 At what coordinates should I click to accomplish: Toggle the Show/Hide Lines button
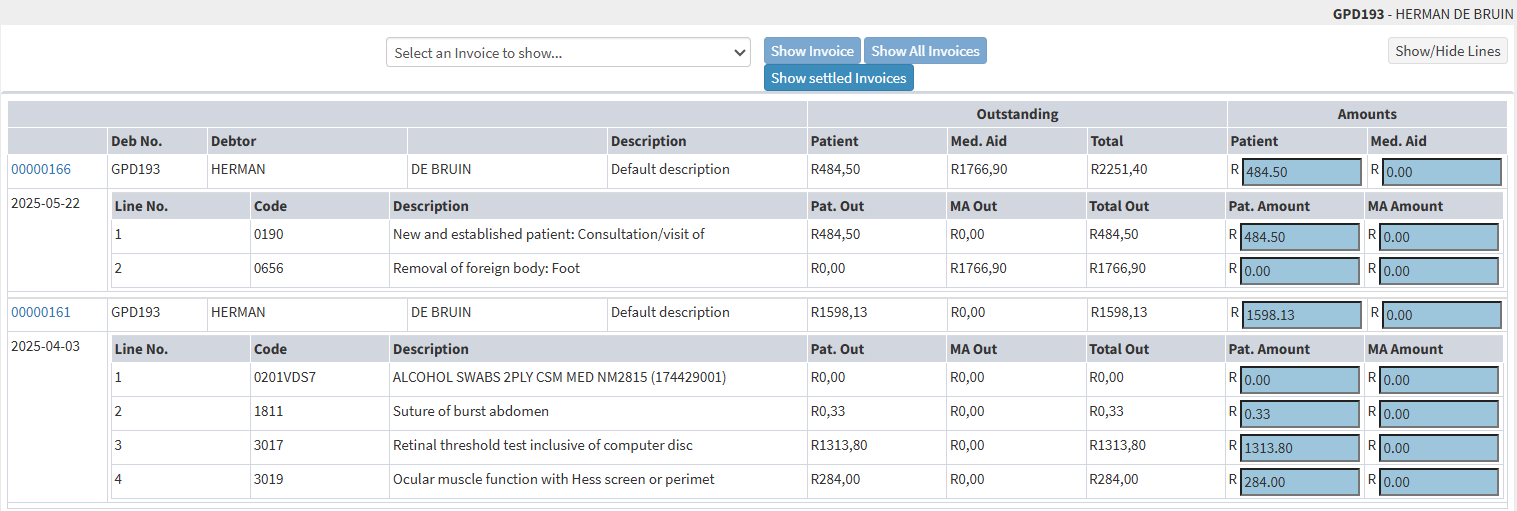(x=1447, y=51)
